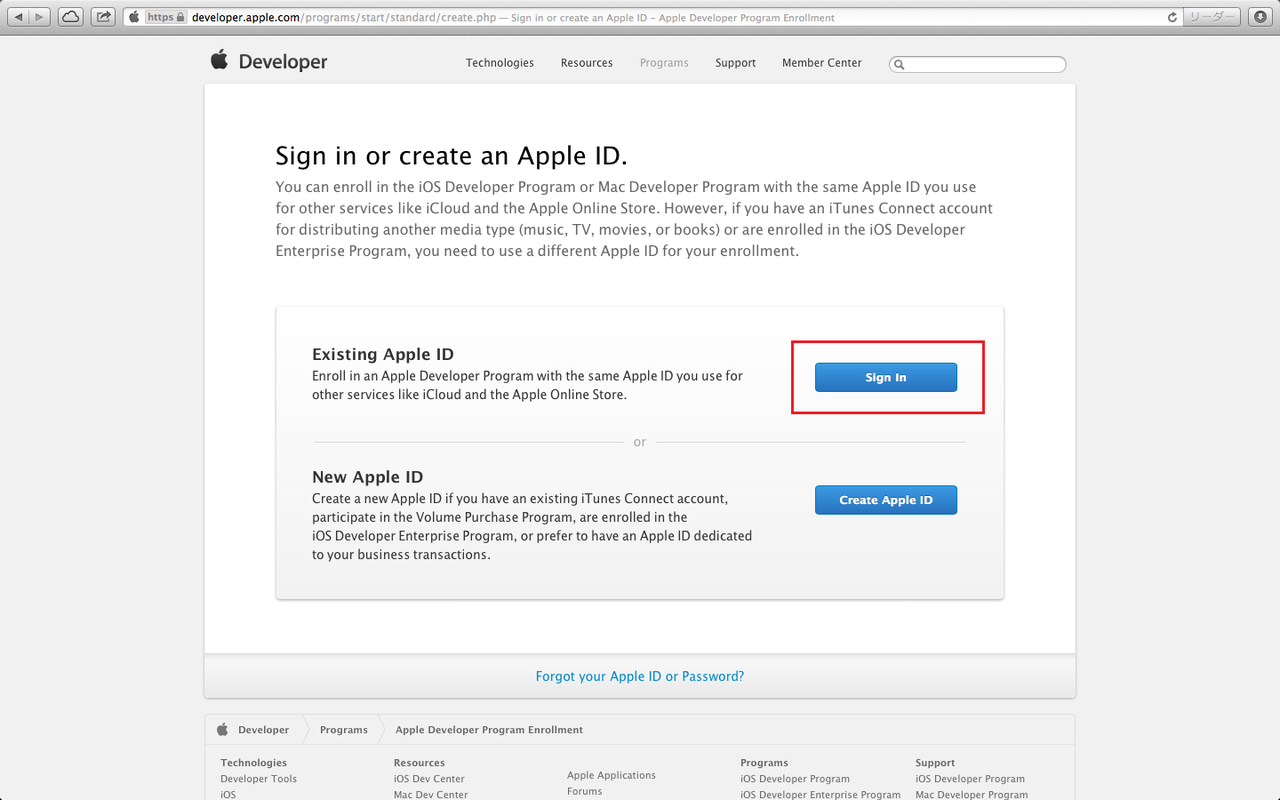Click the blue Sign In button
The width and height of the screenshot is (1280, 800).
[x=886, y=377]
